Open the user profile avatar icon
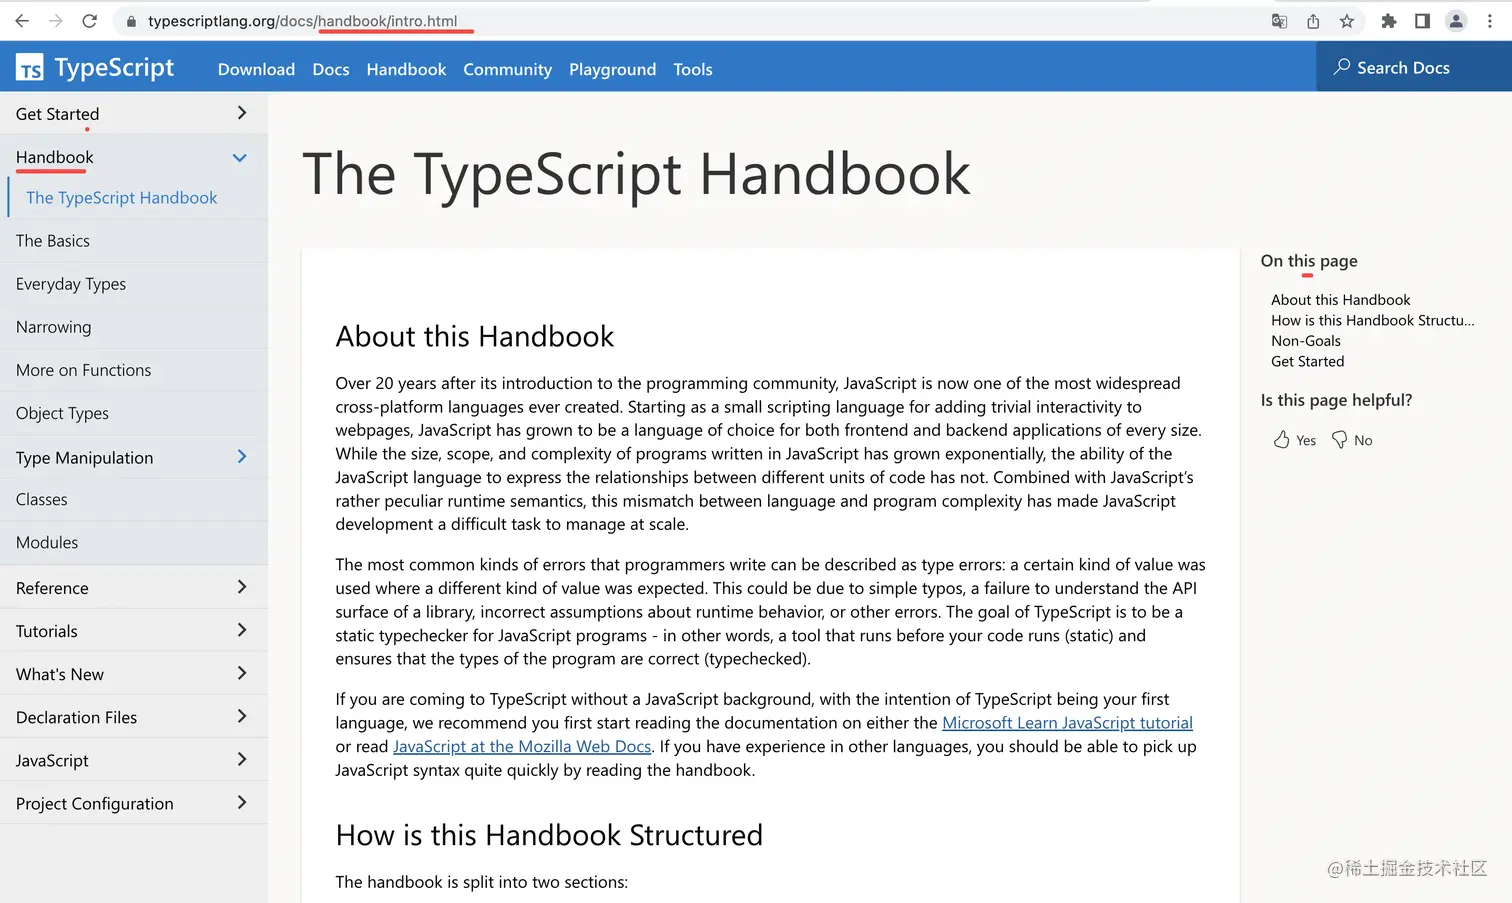Screen dimensions: 1512x903 tap(1456, 21)
